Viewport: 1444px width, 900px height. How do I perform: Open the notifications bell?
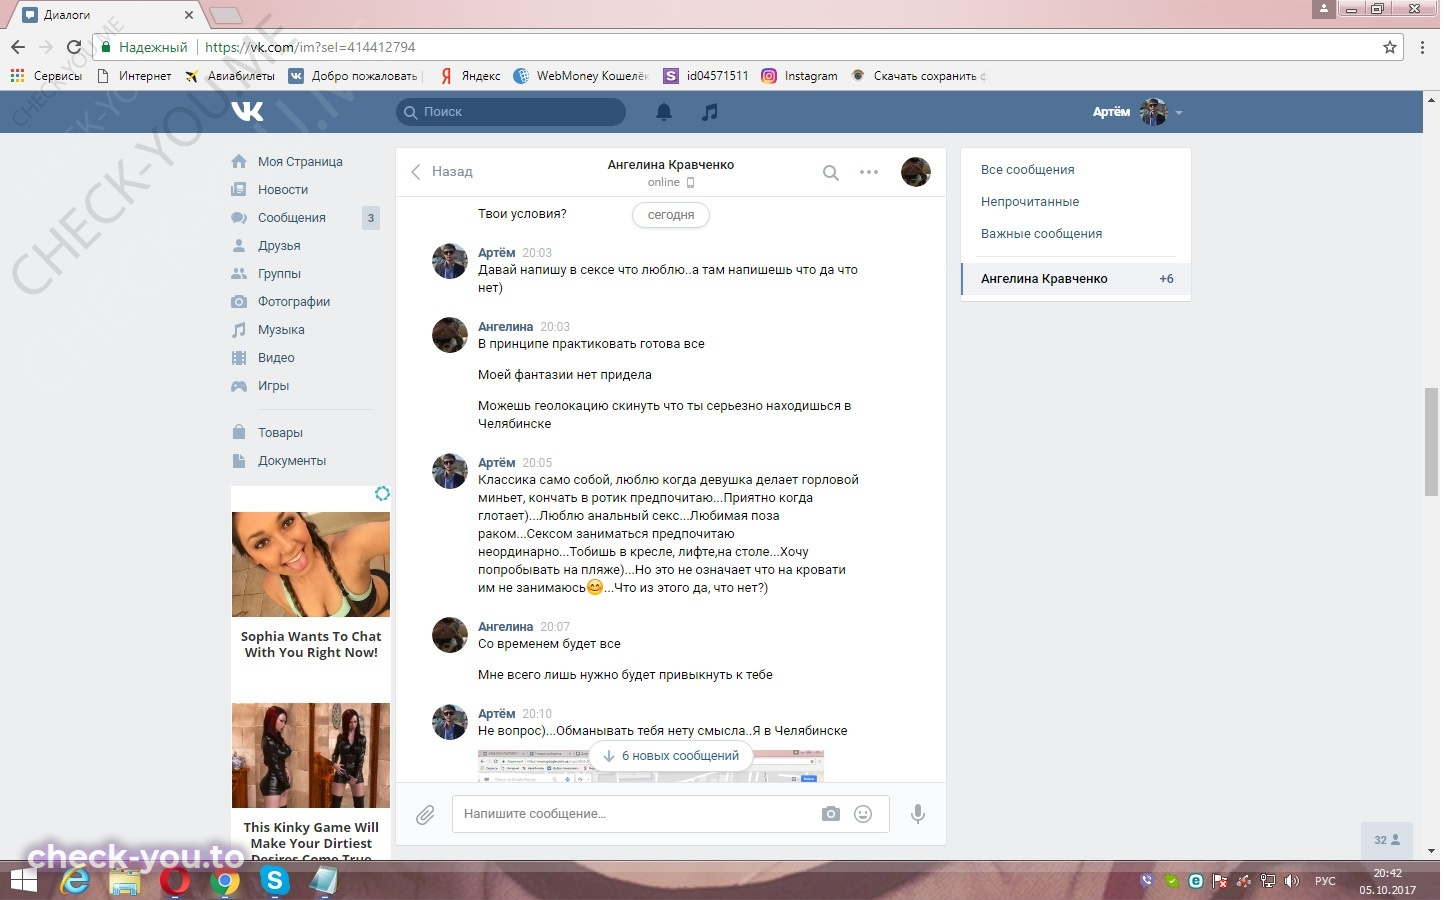click(664, 112)
